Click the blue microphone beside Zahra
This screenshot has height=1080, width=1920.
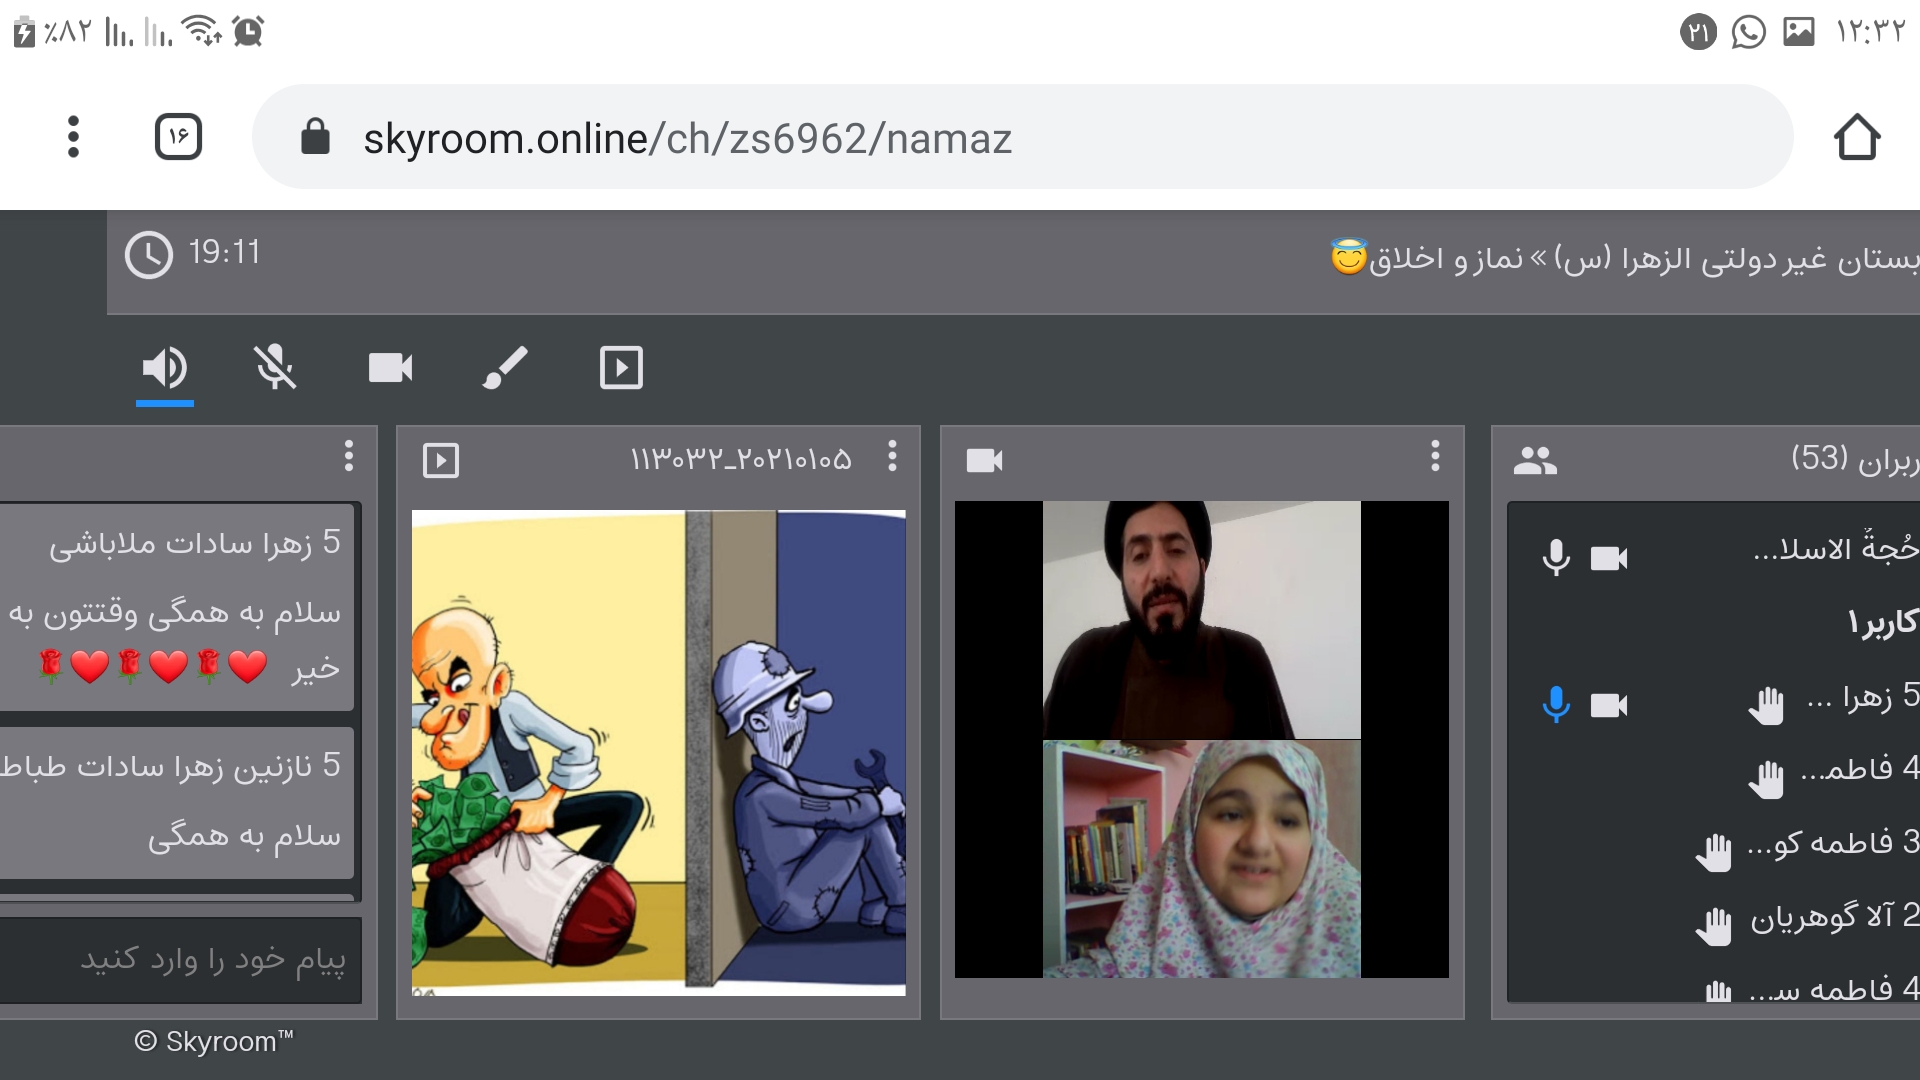tap(1556, 705)
